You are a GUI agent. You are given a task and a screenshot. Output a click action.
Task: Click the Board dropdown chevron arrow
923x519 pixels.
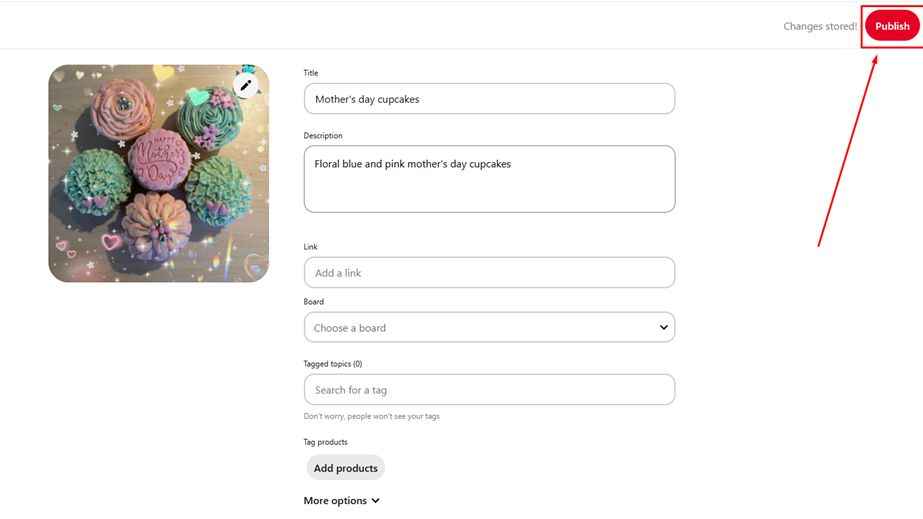[x=663, y=327]
